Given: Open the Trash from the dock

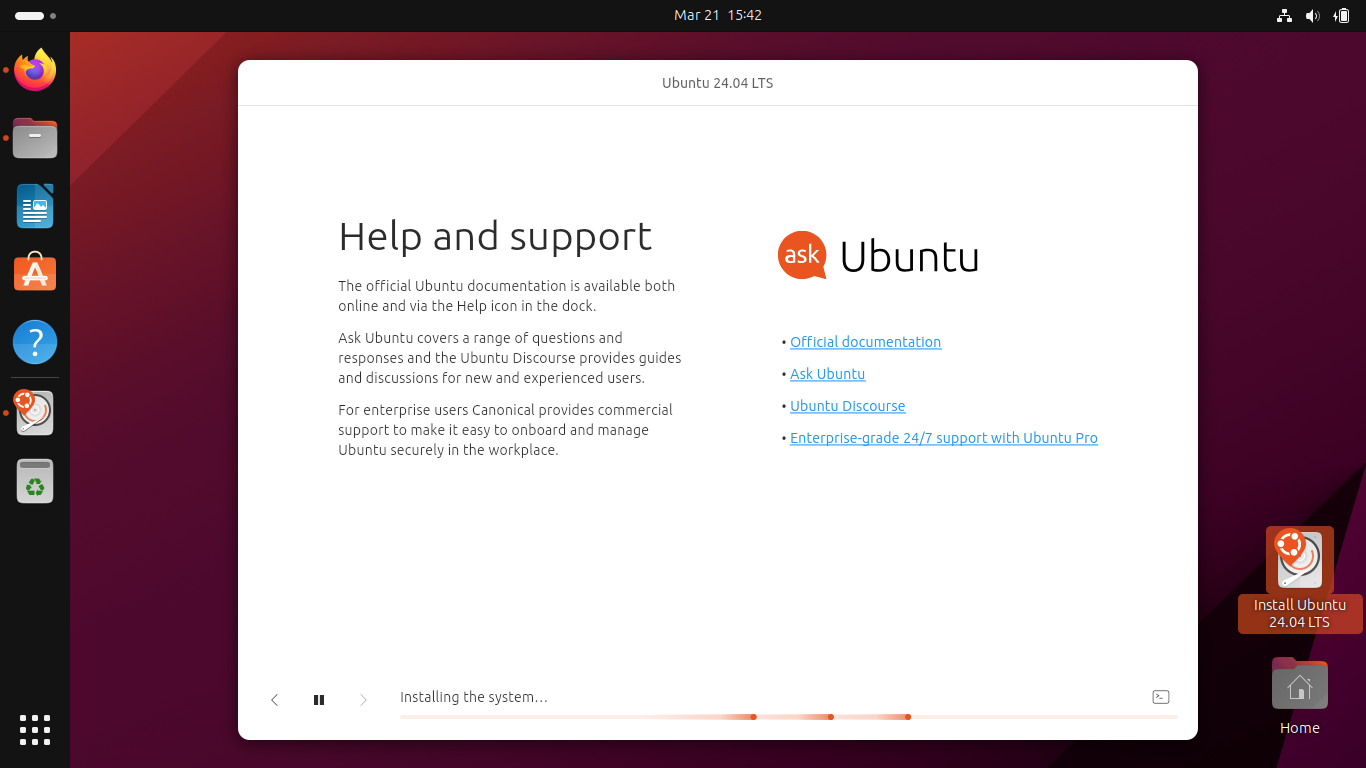Looking at the screenshot, I should [x=35, y=481].
